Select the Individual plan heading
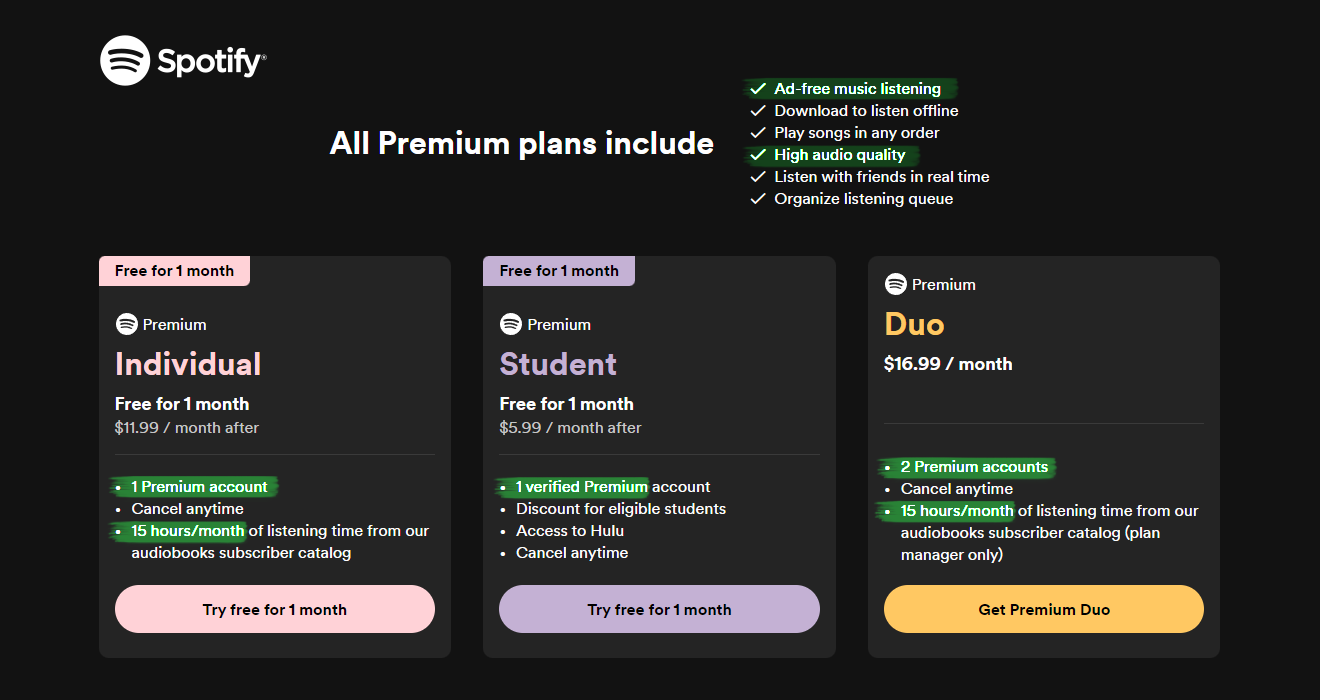Screen dimensions: 1320x700 coord(187,364)
